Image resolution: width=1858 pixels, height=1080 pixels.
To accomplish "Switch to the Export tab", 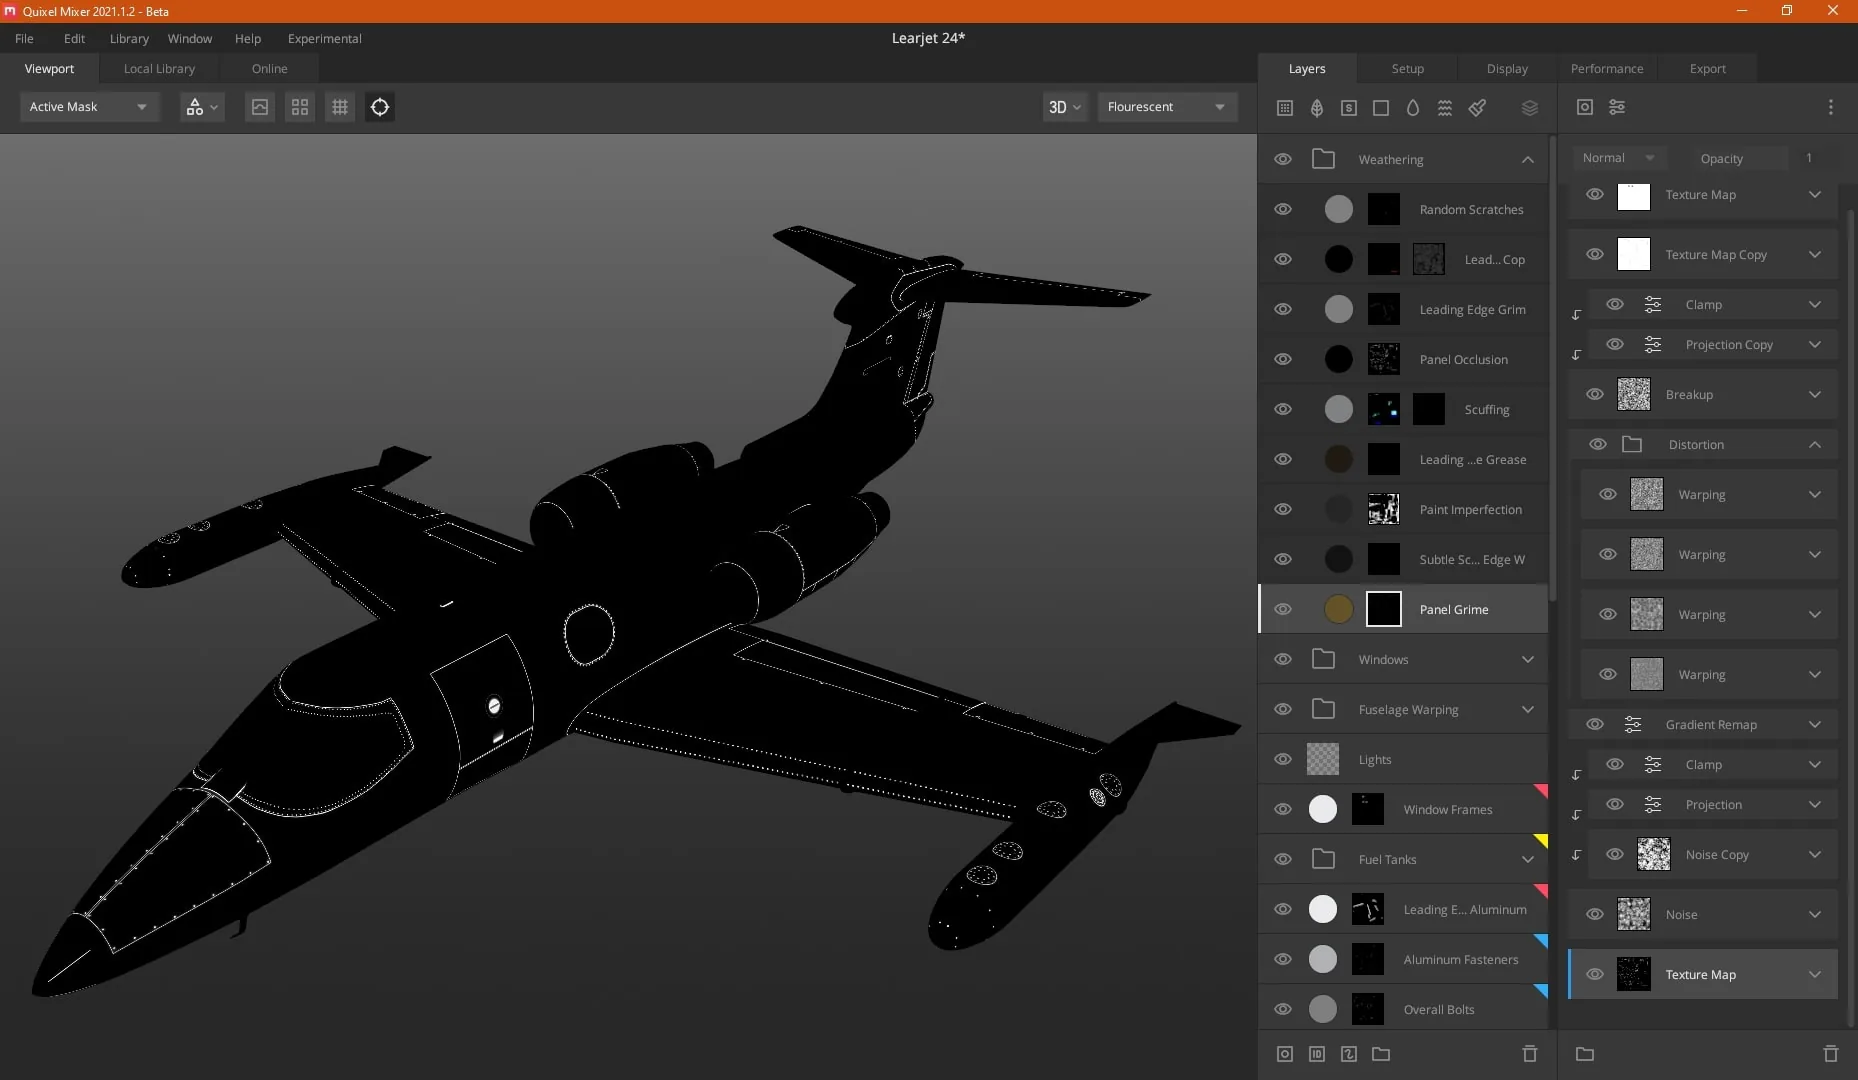I will pos(1707,69).
